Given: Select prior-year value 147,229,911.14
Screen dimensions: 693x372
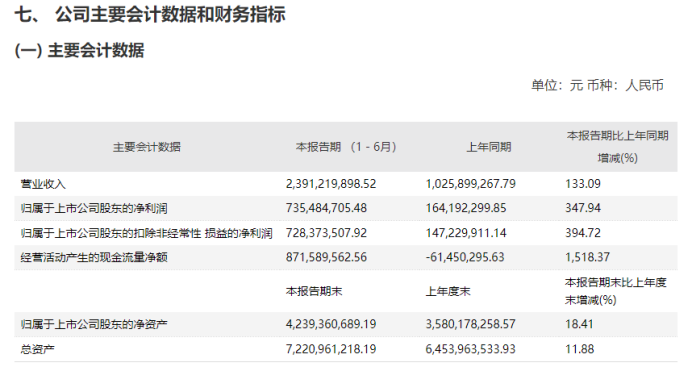Looking at the screenshot, I should pyautogui.click(x=466, y=233).
